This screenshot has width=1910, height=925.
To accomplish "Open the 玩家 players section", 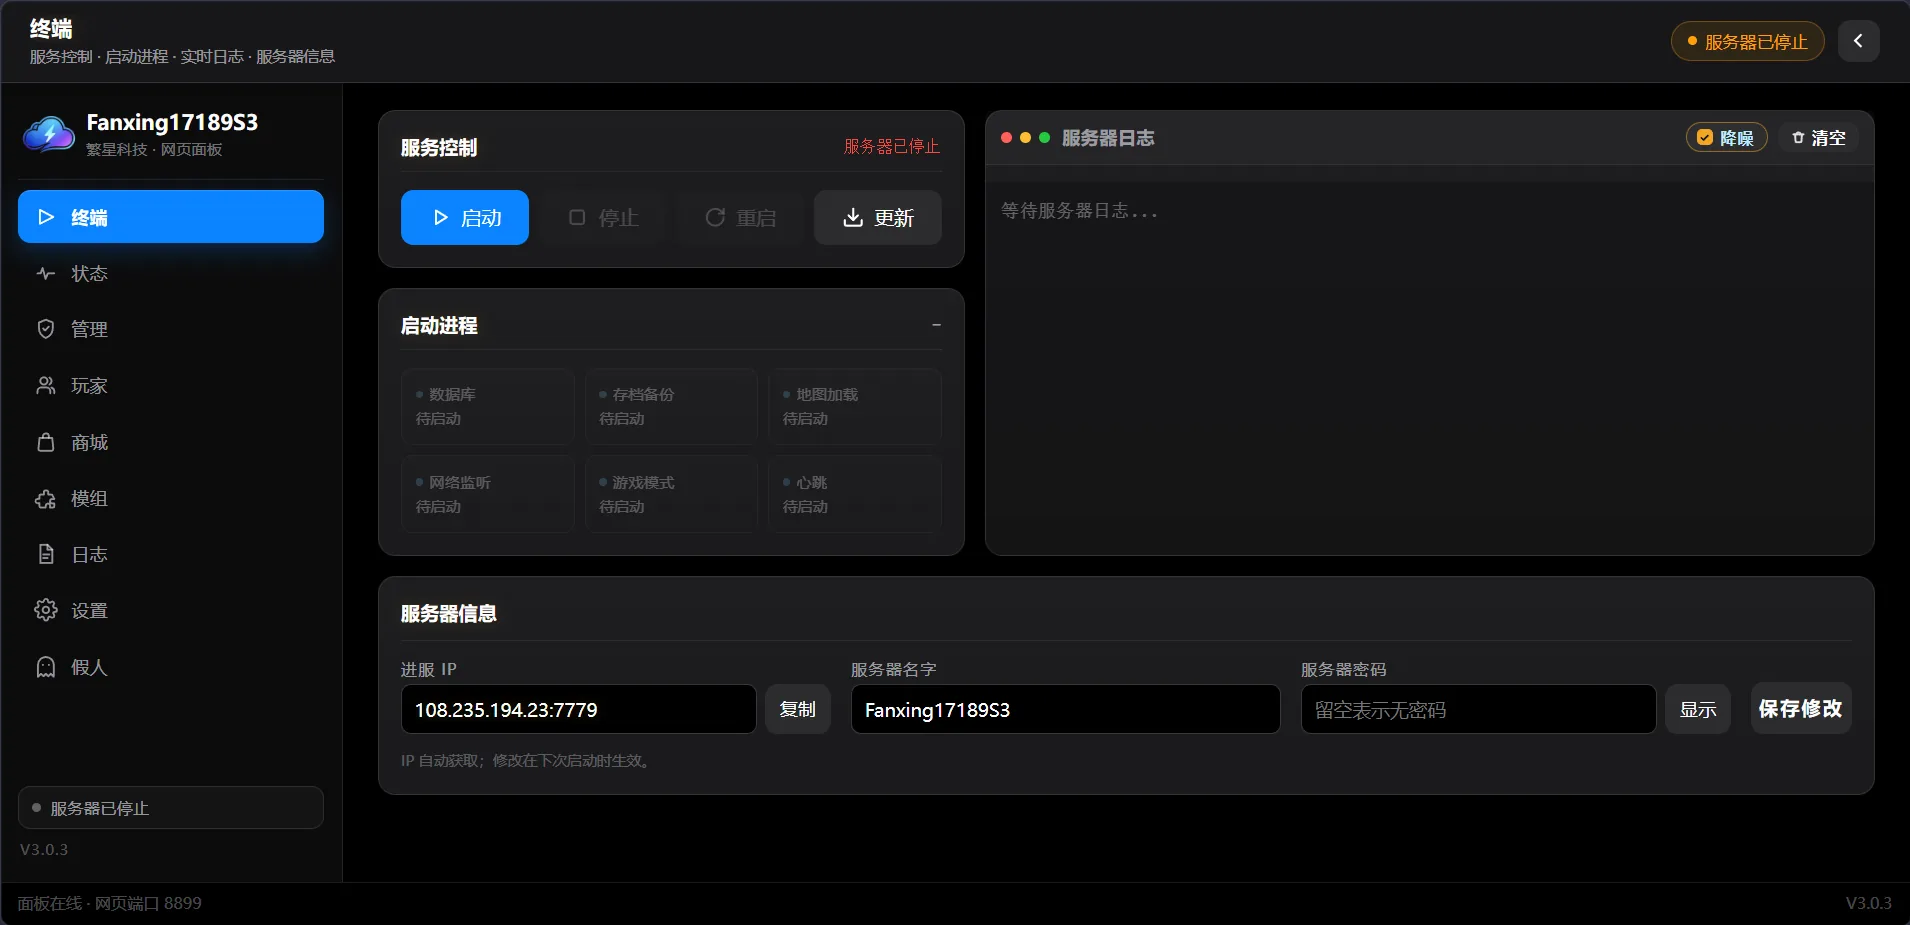I will 171,385.
